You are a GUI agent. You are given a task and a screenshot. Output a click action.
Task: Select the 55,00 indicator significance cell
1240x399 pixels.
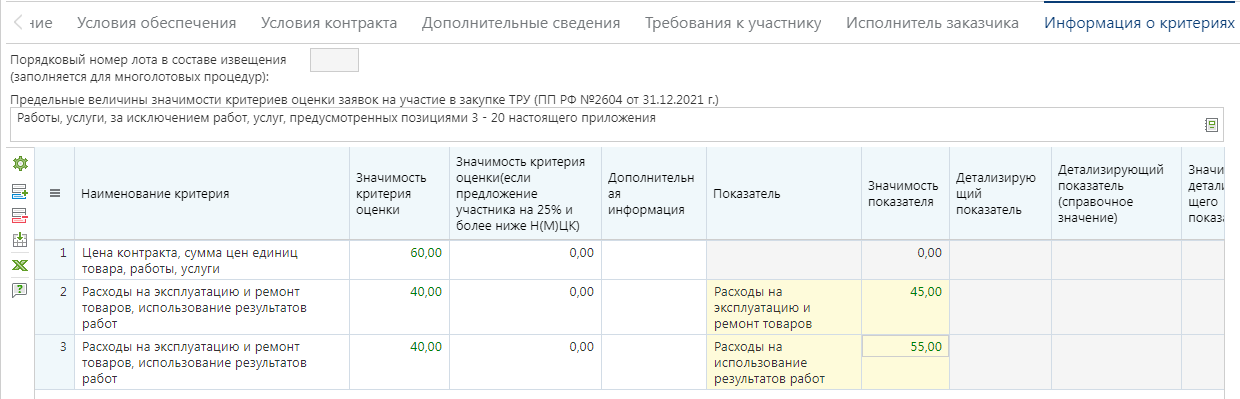(905, 347)
